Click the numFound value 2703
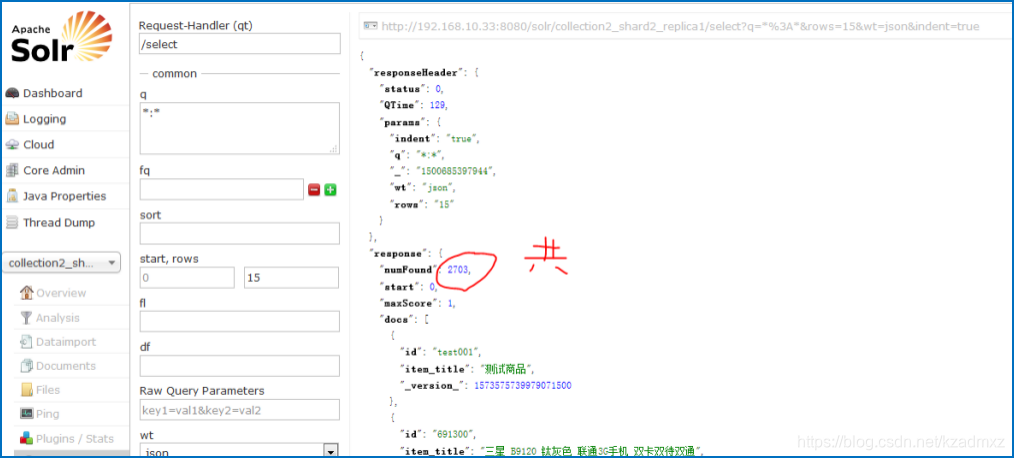The height and width of the screenshot is (460, 1014). tap(457, 269)
